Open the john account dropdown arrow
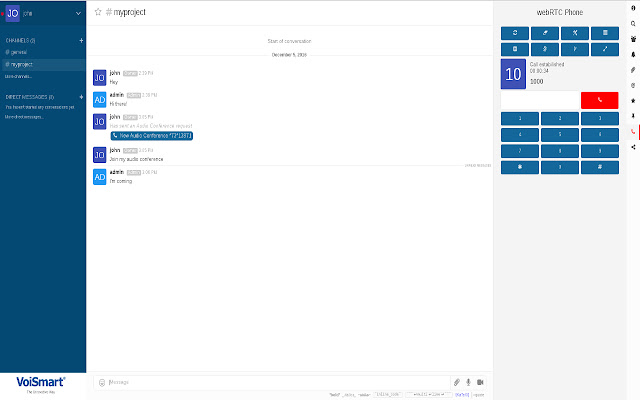Image resolution: width=640 pixels, height=400 pixels. (x=78, y=13)
